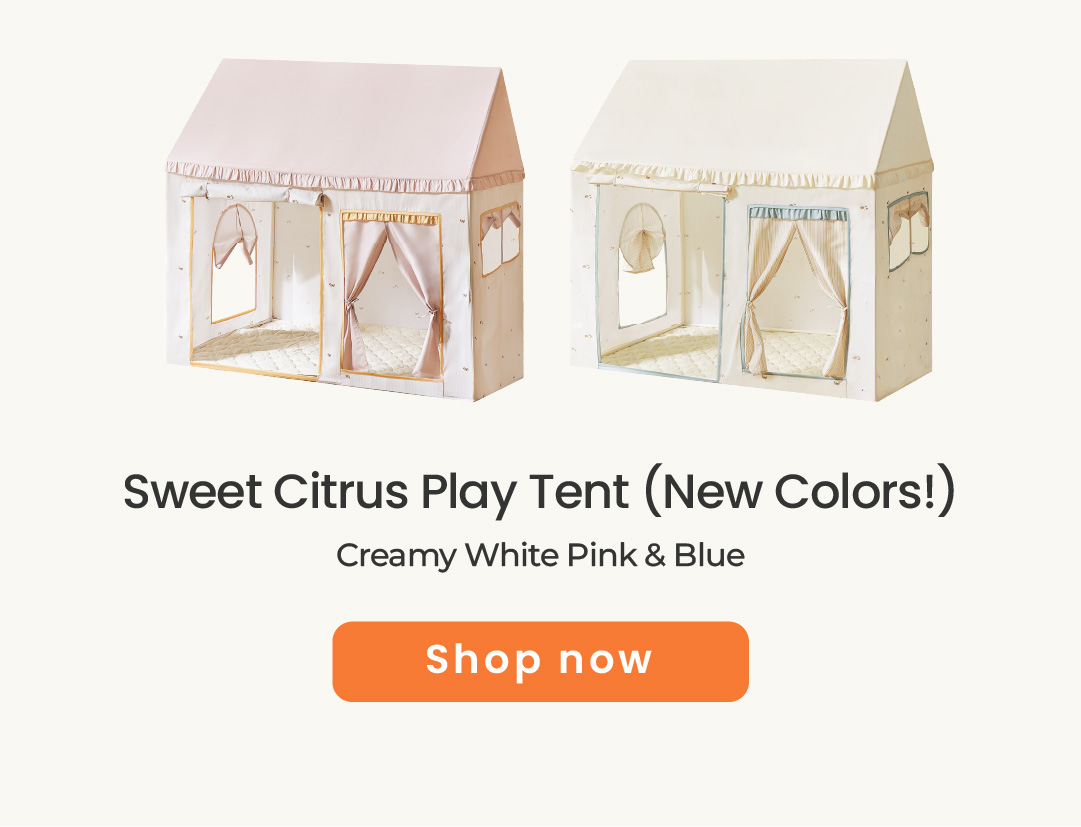Click the side window on the pink tent

(x=501, y=238)
